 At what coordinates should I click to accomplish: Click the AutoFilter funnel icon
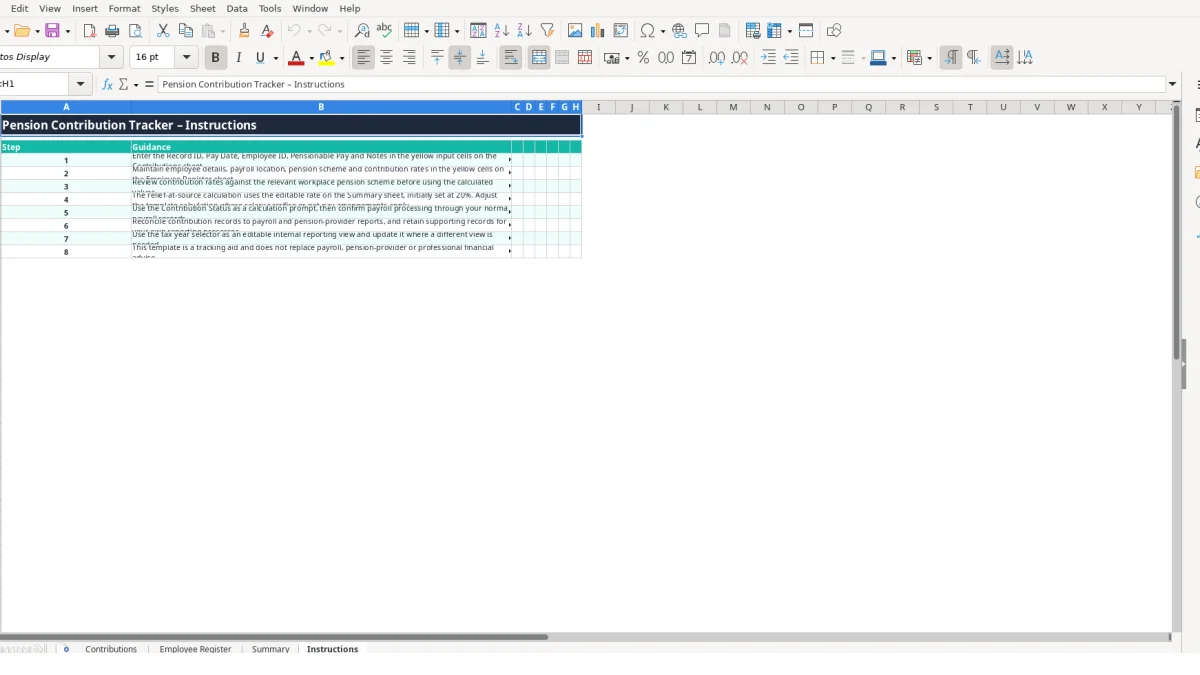[x=547, y=31]
